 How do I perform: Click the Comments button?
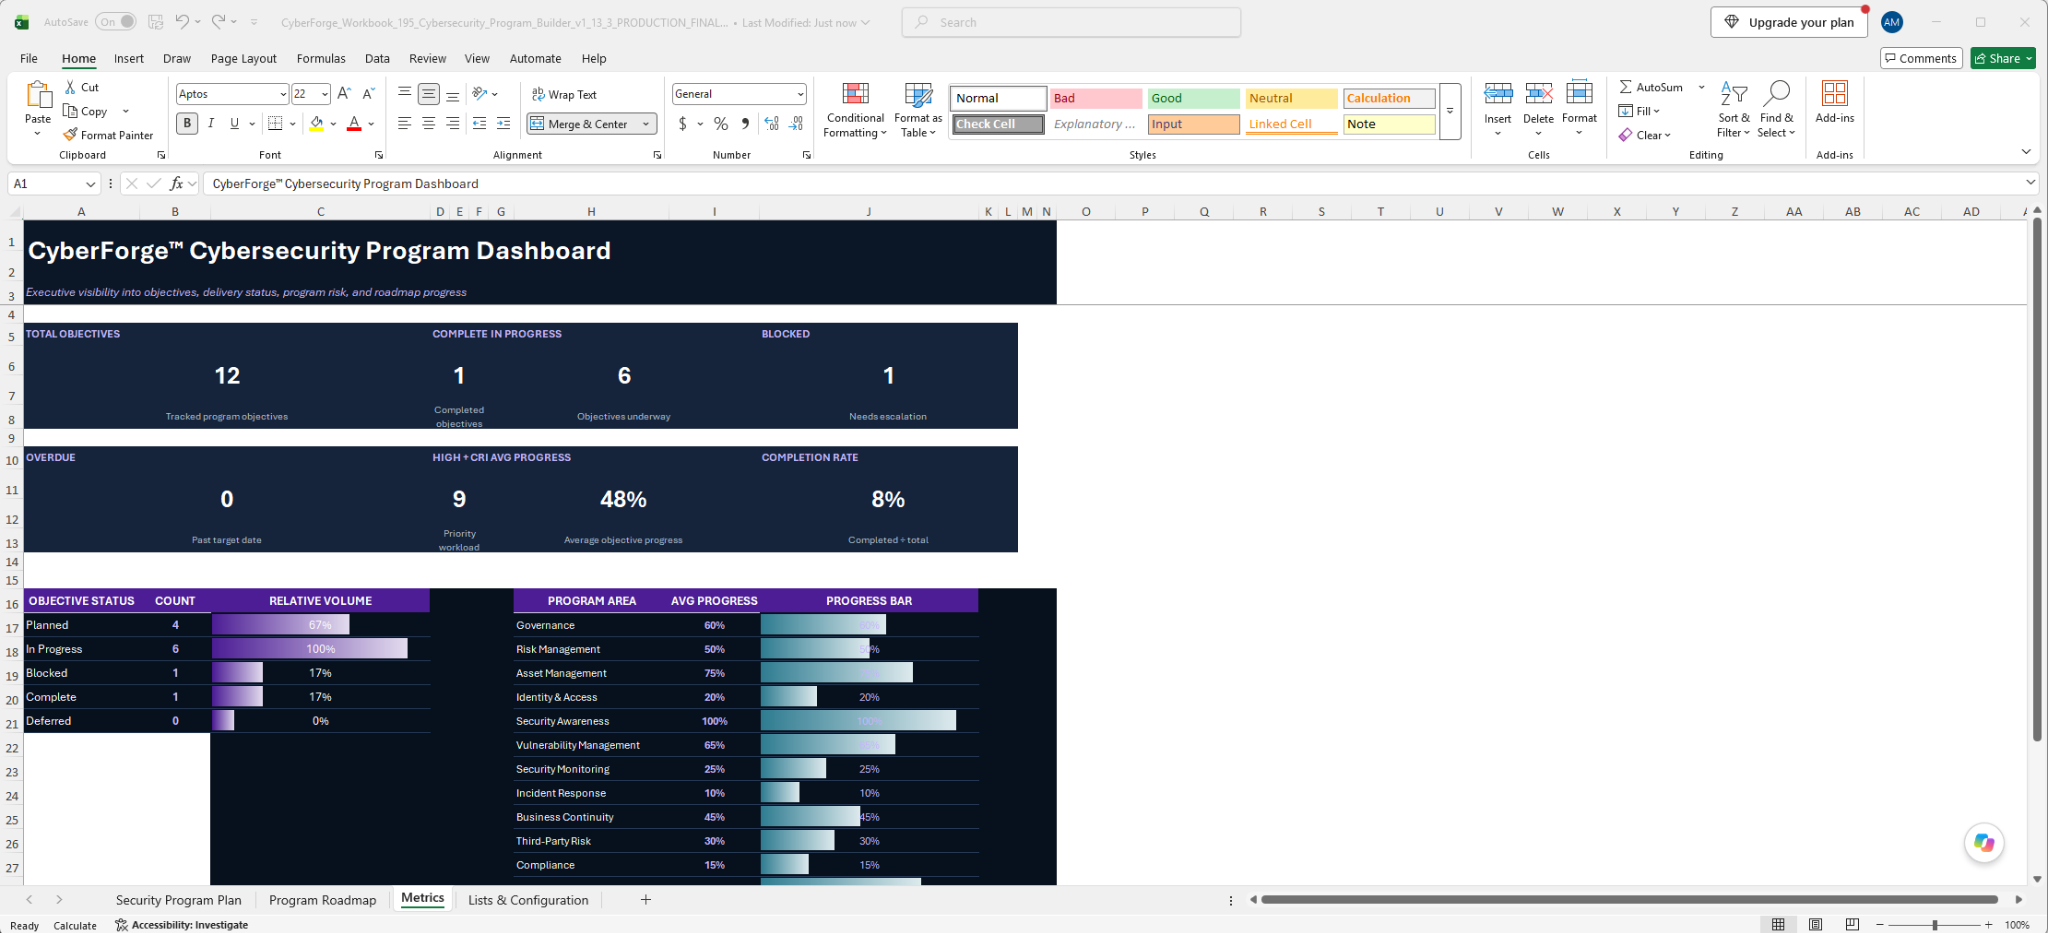(x=1921, y=58)
